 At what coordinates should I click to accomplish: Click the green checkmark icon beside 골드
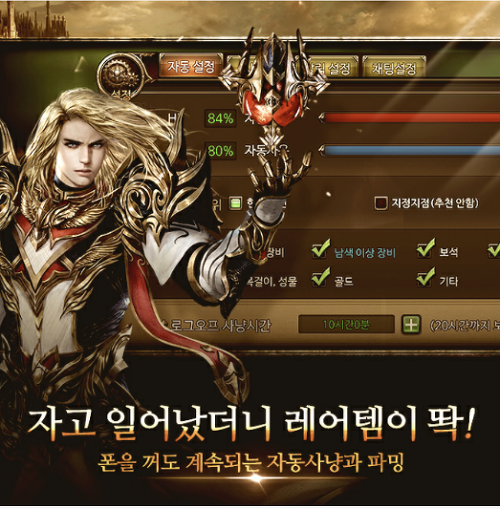point(321,277)
